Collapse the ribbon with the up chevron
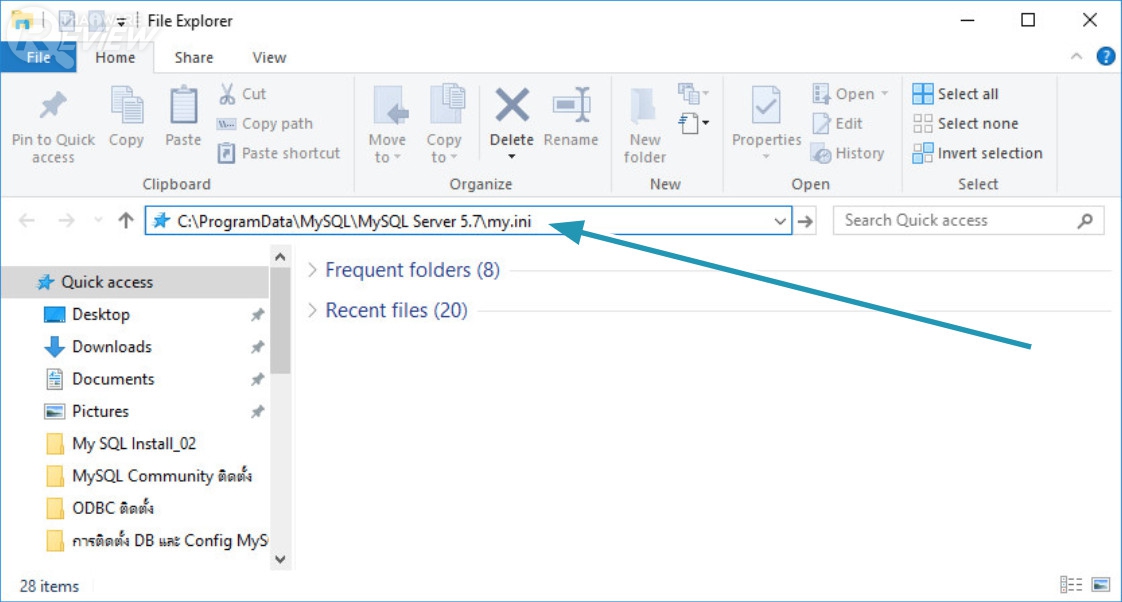Screen dimensions: 1122x602 [x=1076, y=57]
